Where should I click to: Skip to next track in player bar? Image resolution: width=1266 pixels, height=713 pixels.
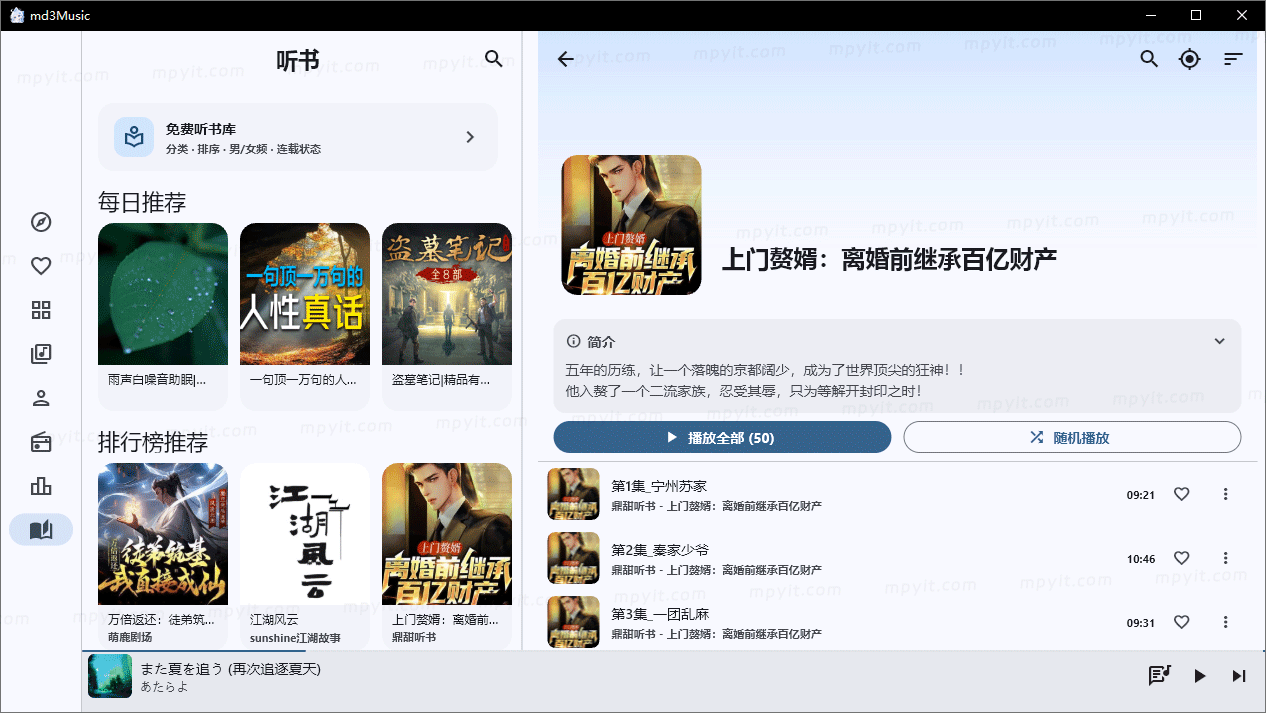(1239, 676)
